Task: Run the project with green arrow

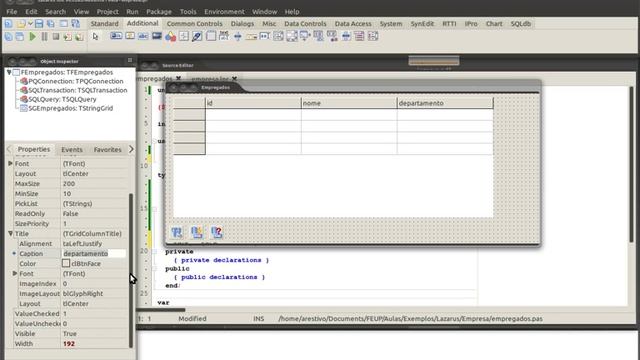Action: (33, 37)
